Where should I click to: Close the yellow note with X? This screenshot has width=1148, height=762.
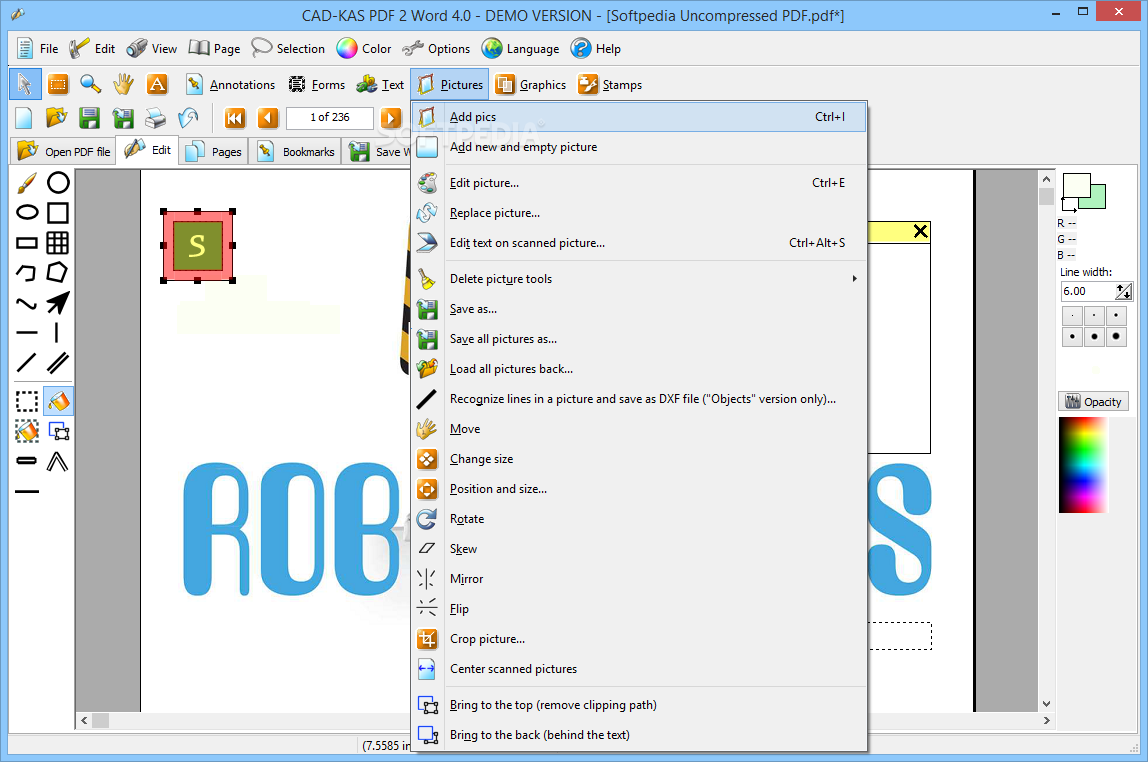pyautogui.click(x=920, y=232)
